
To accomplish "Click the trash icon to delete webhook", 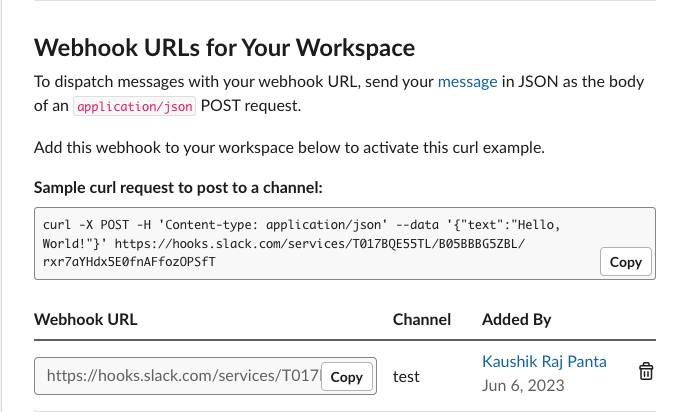I will coord(646,372).
